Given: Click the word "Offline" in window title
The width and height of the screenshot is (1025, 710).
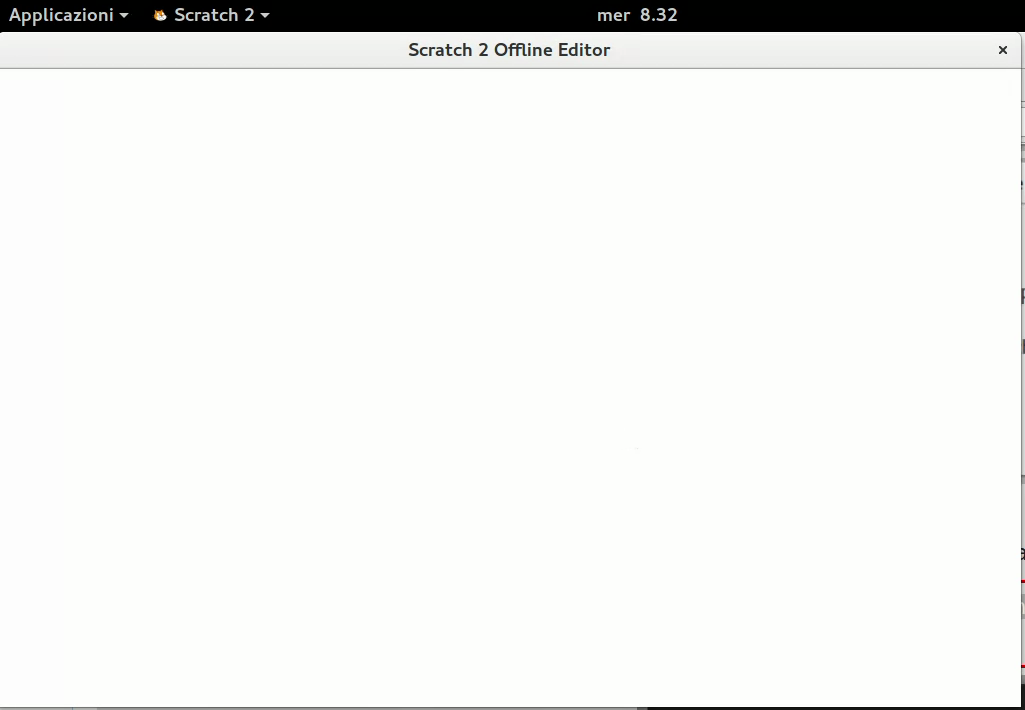Looking at the screenshot, I should coord(522,50).
